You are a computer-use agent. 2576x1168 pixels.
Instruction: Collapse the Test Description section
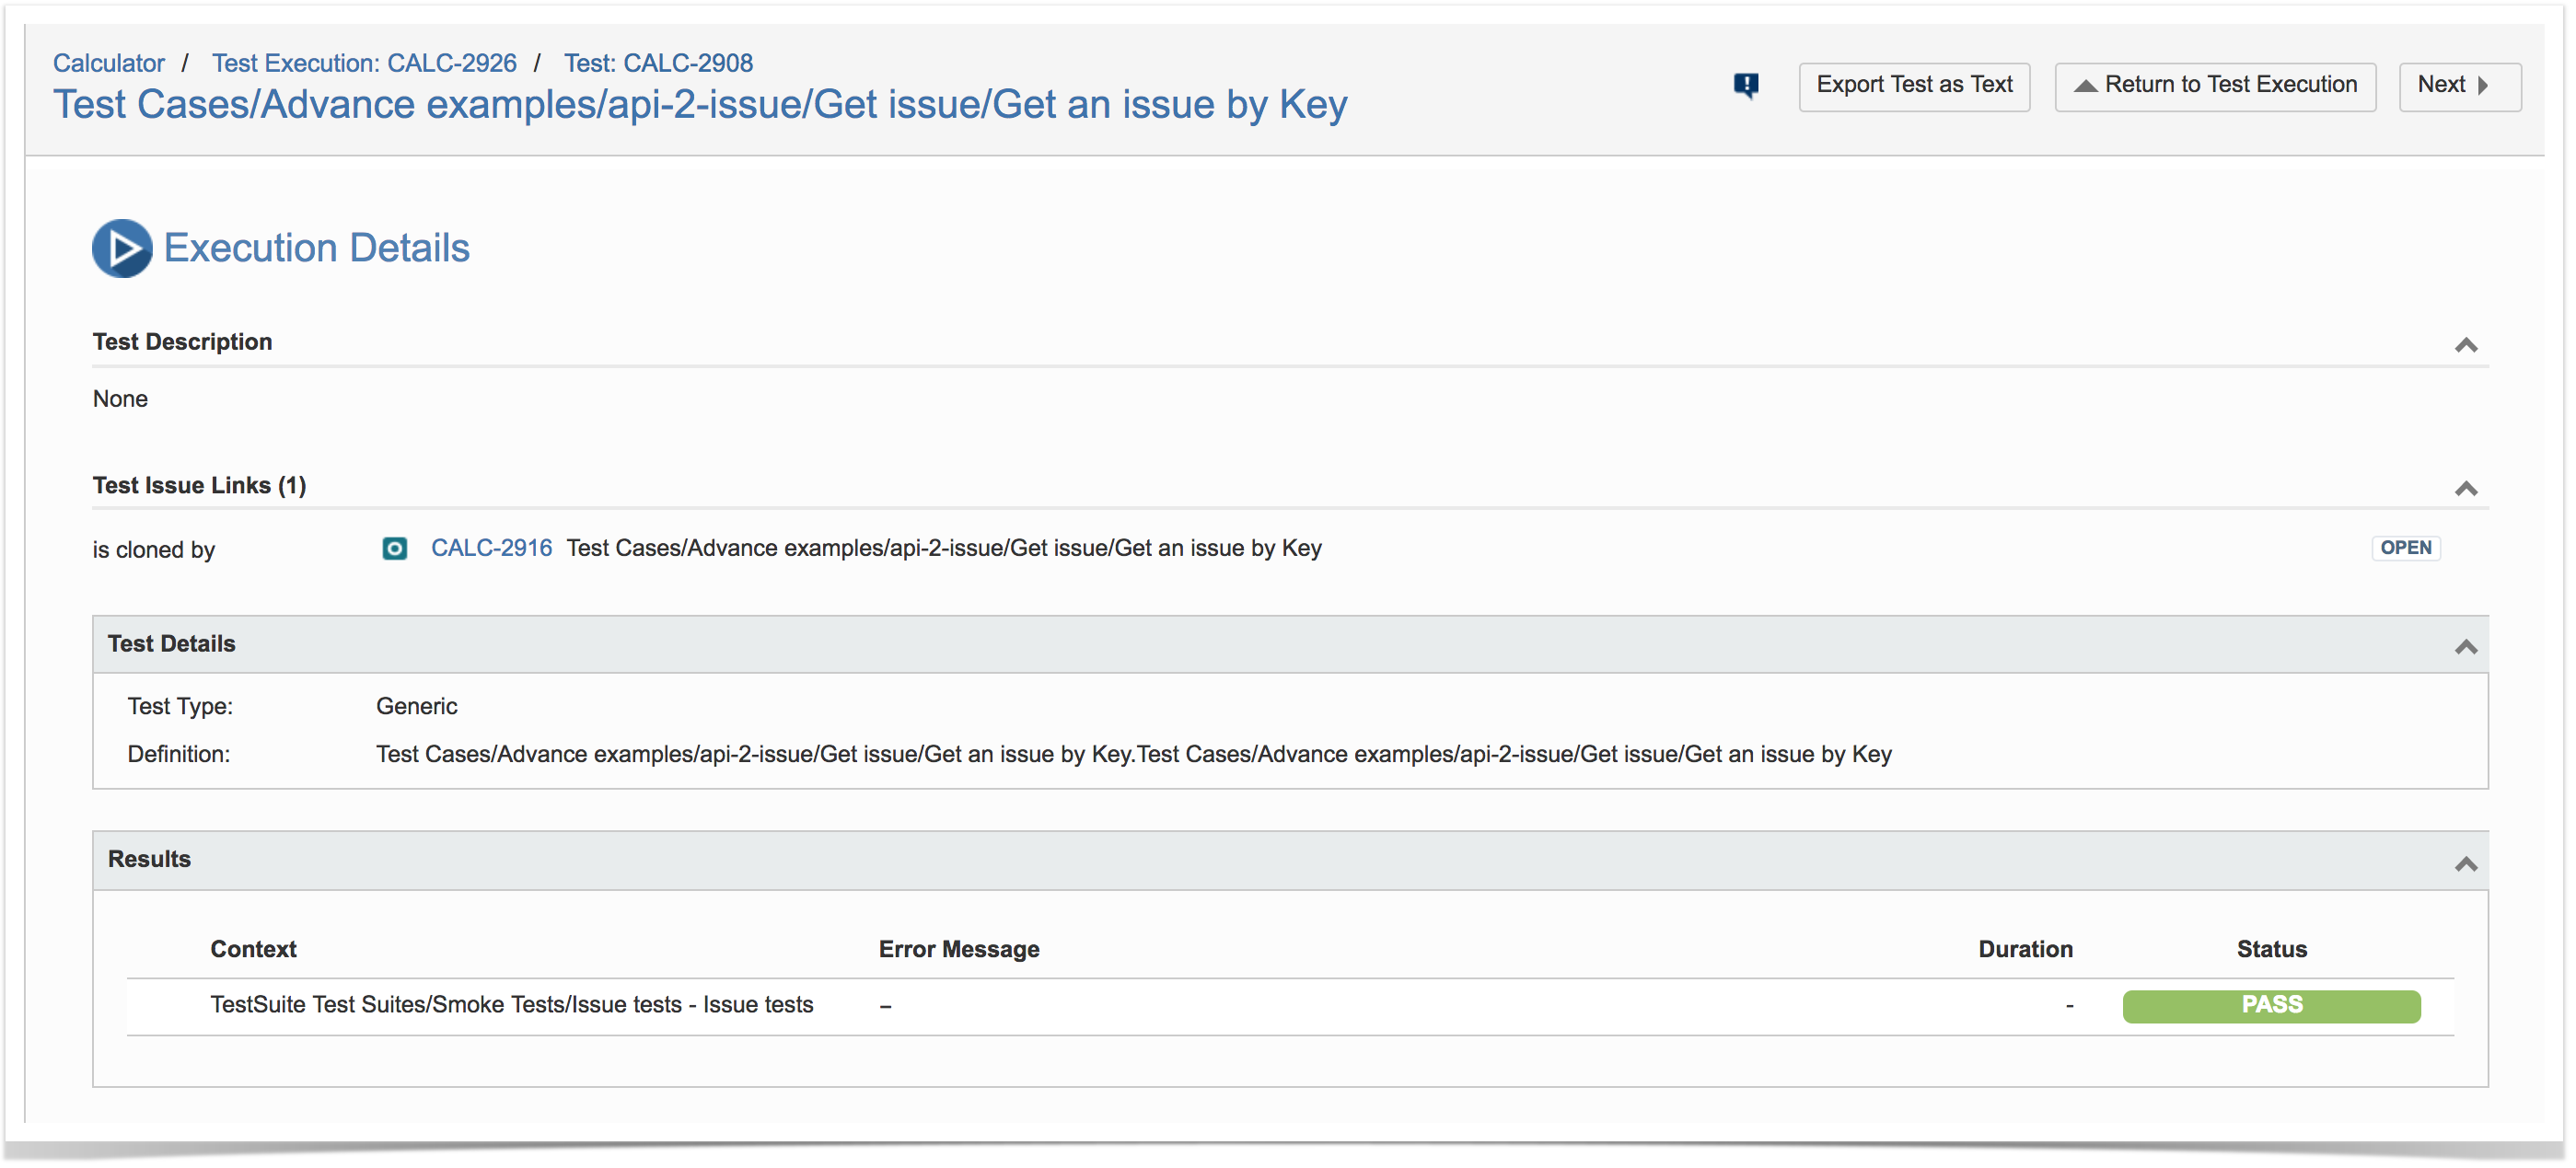[2465, 345]
